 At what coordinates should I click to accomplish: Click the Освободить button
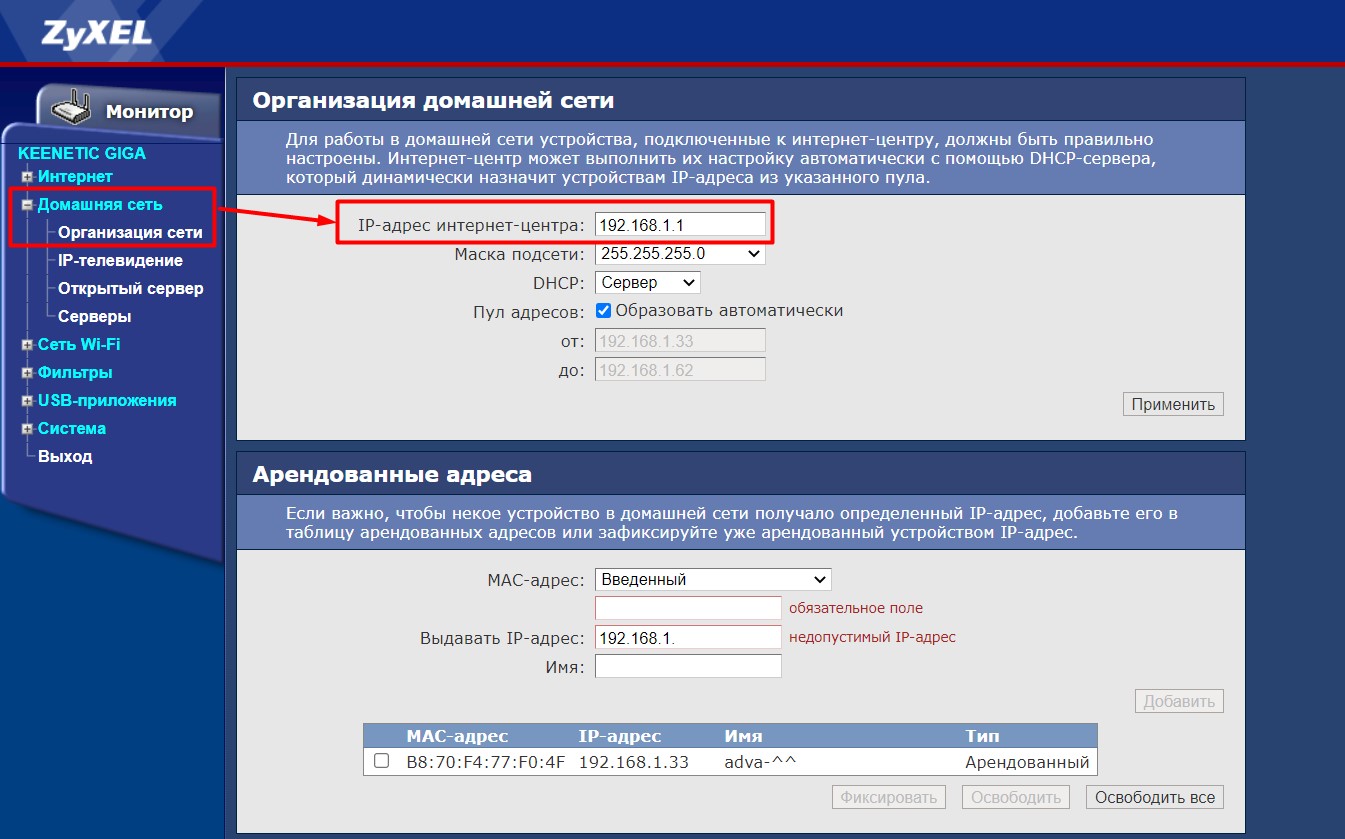coord(1016,797)
